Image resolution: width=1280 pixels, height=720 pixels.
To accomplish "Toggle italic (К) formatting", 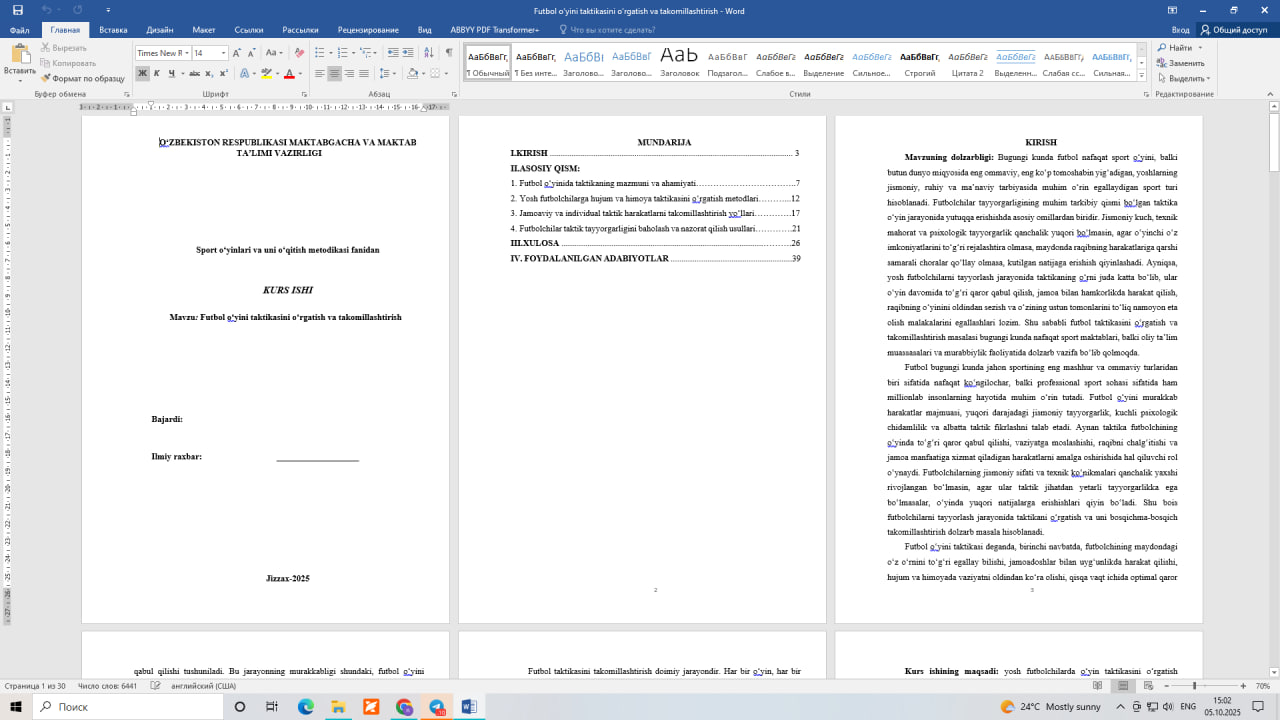I will [x=156, y=73].
